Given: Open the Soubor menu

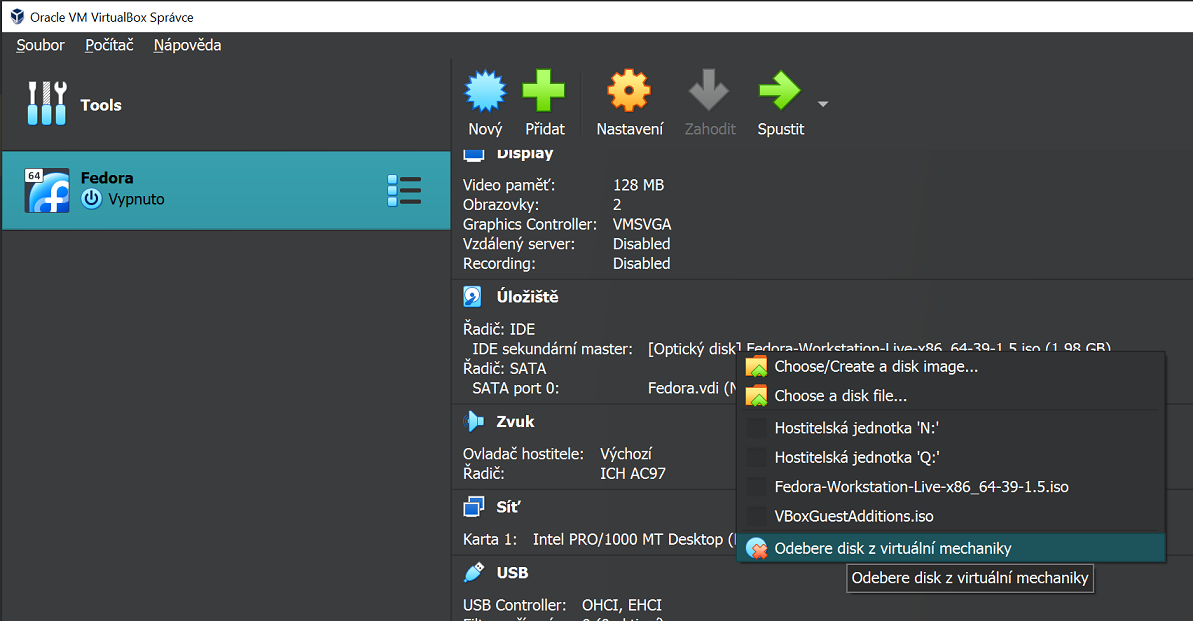Looking at the screenshot, I should pyautogui.click(x=40, y=45).
